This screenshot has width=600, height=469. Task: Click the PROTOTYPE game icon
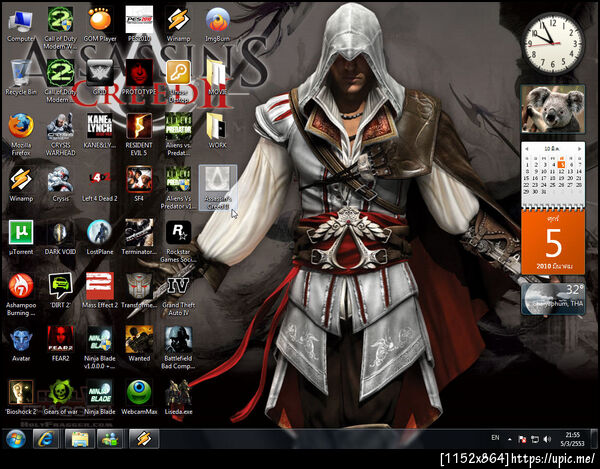[x=139, y=78]
